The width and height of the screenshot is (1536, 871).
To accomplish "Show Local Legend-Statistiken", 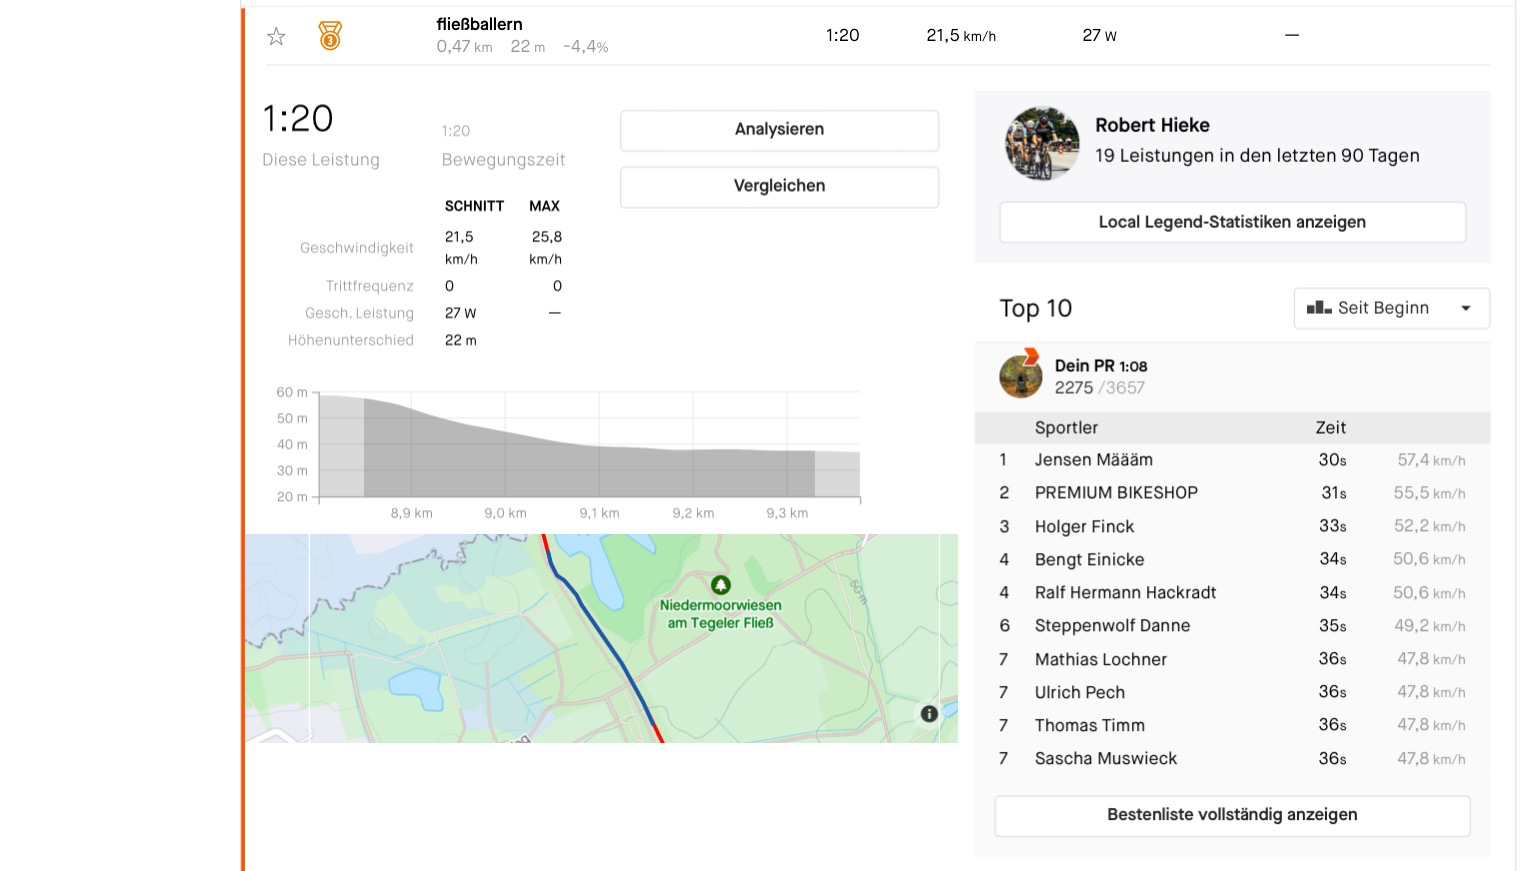I will click(x=1231, y=222).
